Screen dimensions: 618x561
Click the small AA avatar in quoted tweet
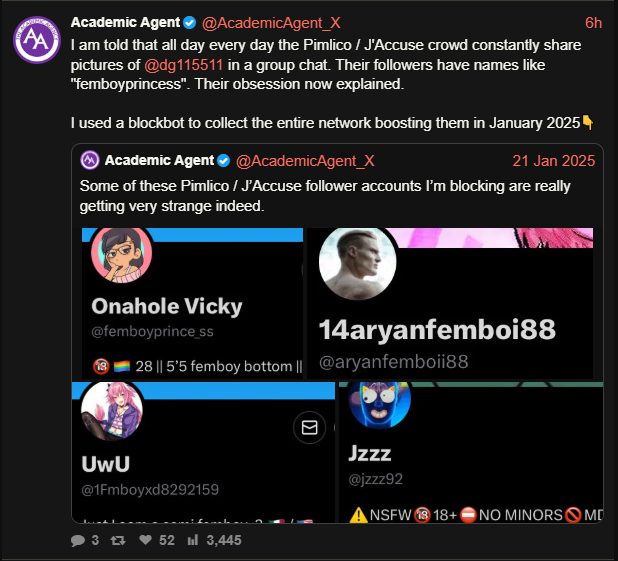[90, 160]
